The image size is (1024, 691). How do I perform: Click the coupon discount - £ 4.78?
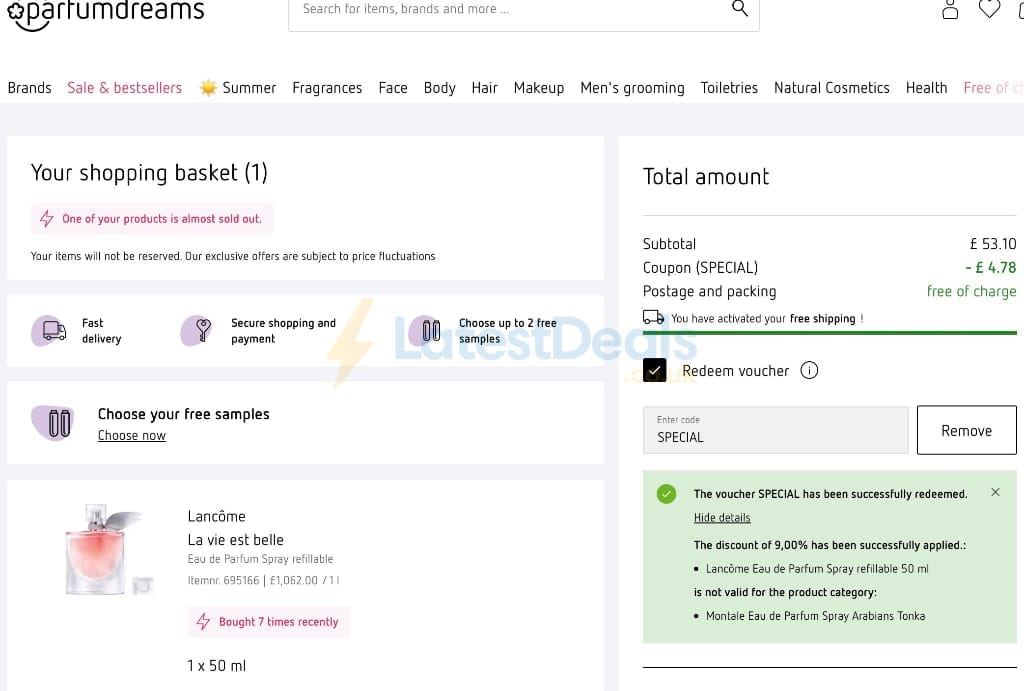click(x=991, y=267)
